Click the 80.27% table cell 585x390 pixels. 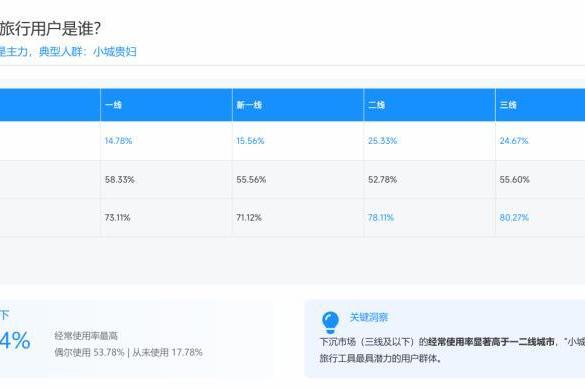540,218
